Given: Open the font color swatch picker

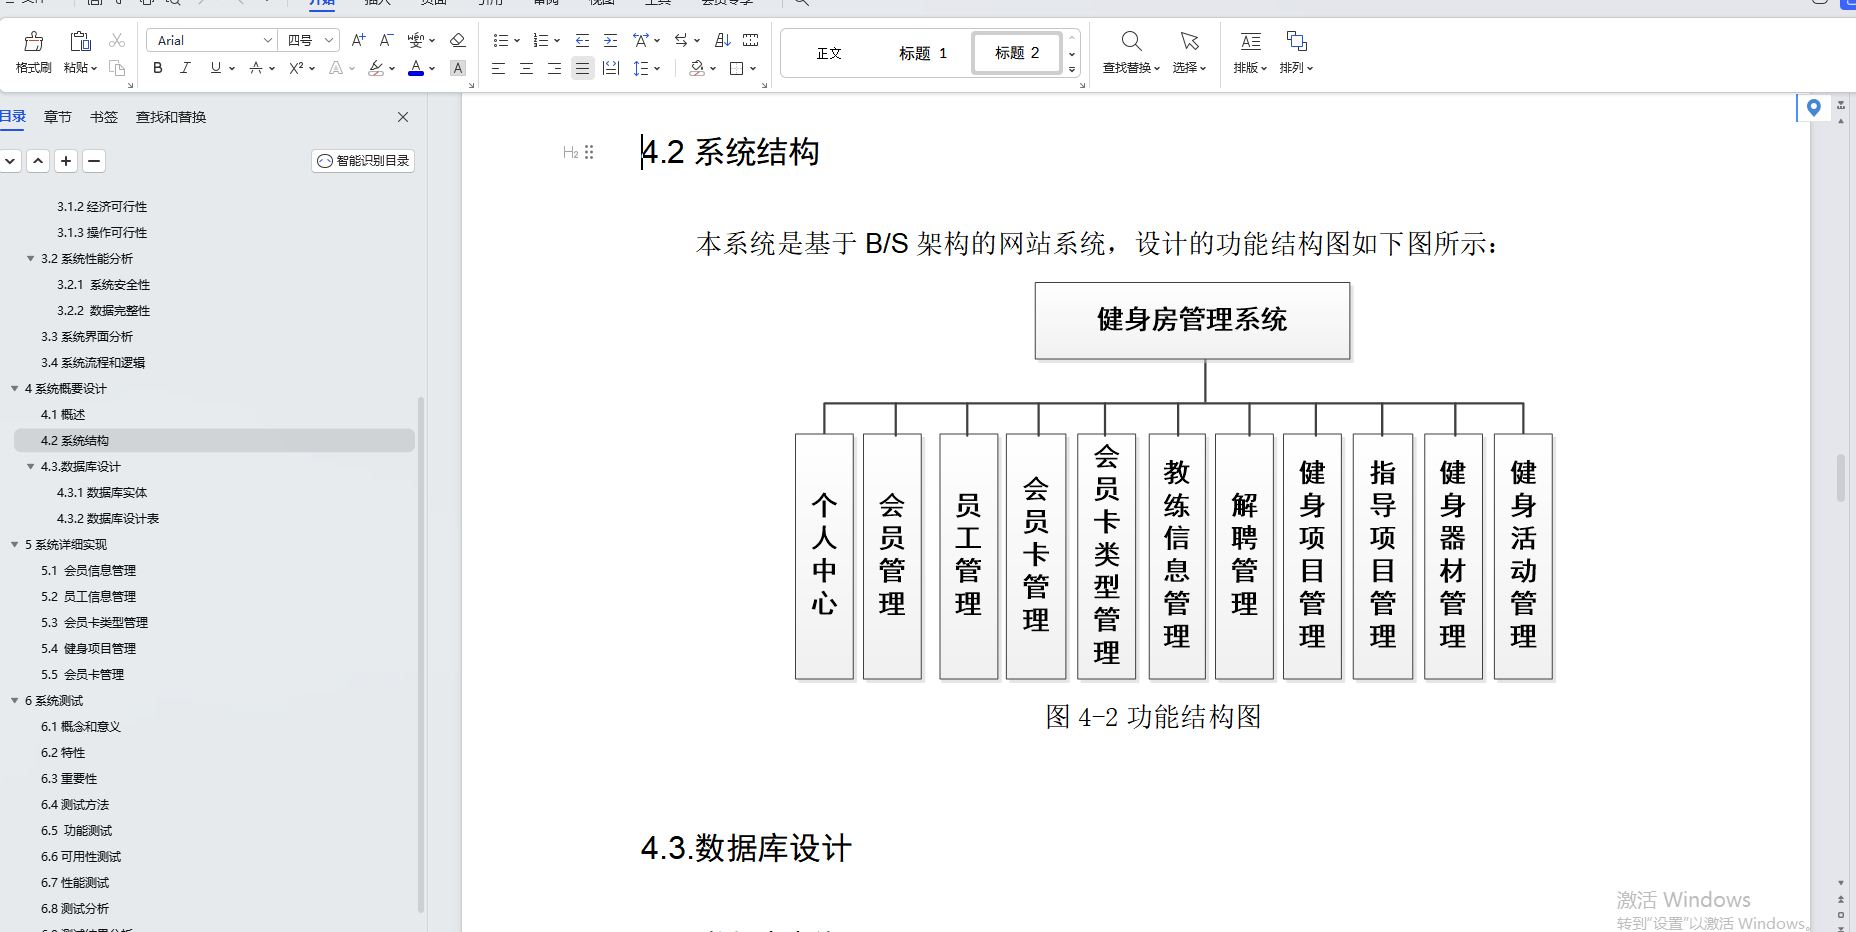Looking at the screenshot, I should pos(430,68).
